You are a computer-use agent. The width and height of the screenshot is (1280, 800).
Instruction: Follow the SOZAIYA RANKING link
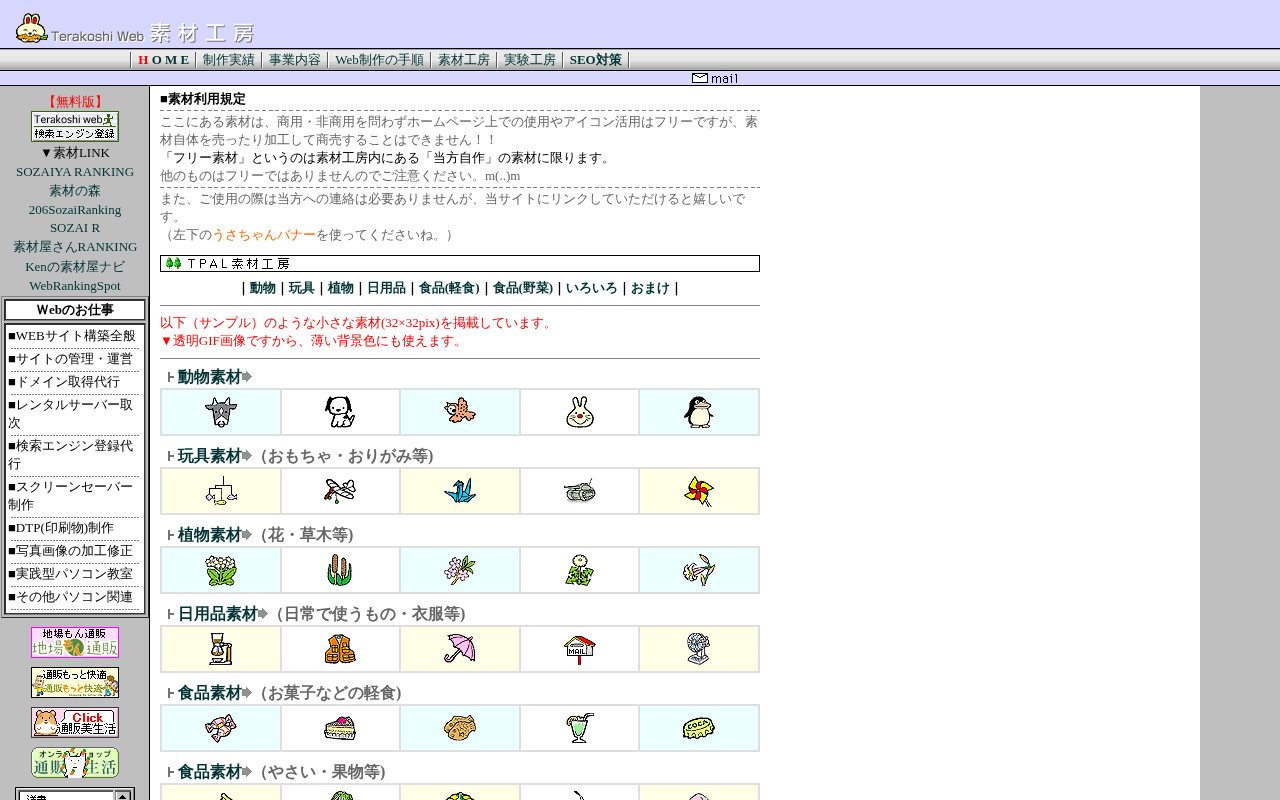75,172
